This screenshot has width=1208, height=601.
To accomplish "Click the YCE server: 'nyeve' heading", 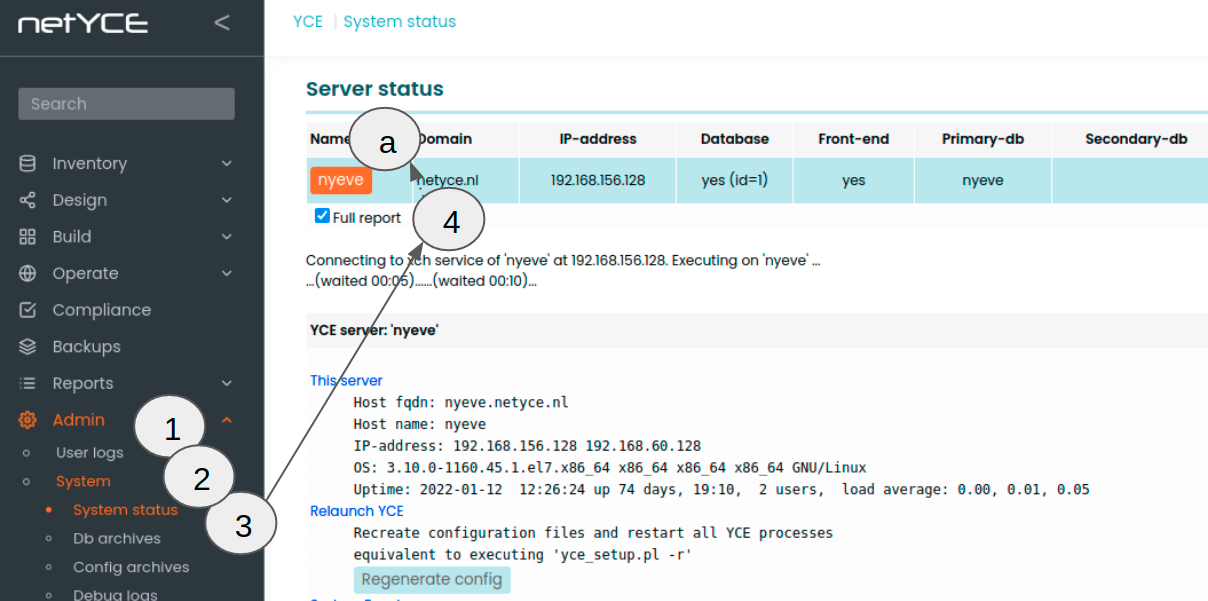I will coord(375,329).
